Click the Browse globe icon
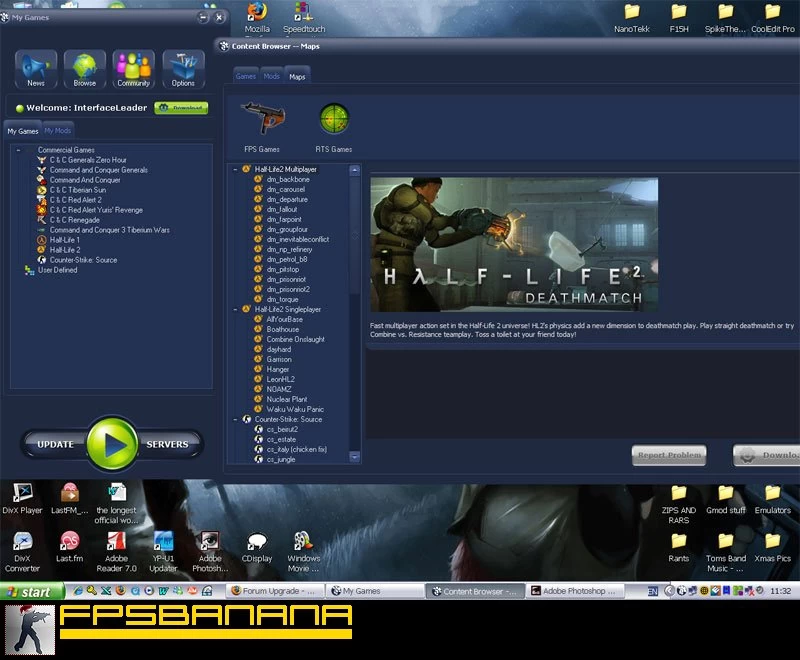 (85, 66)
